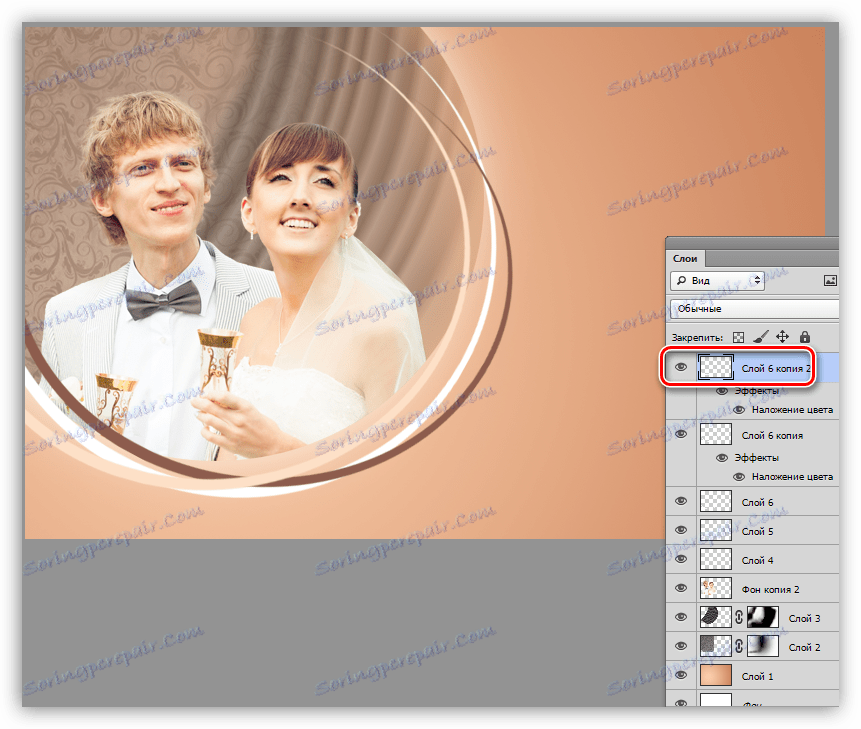Viewport: 861px width, 729px height.
Task: Select the Слой 2 layer name
Action: click(x=804, y=648)
